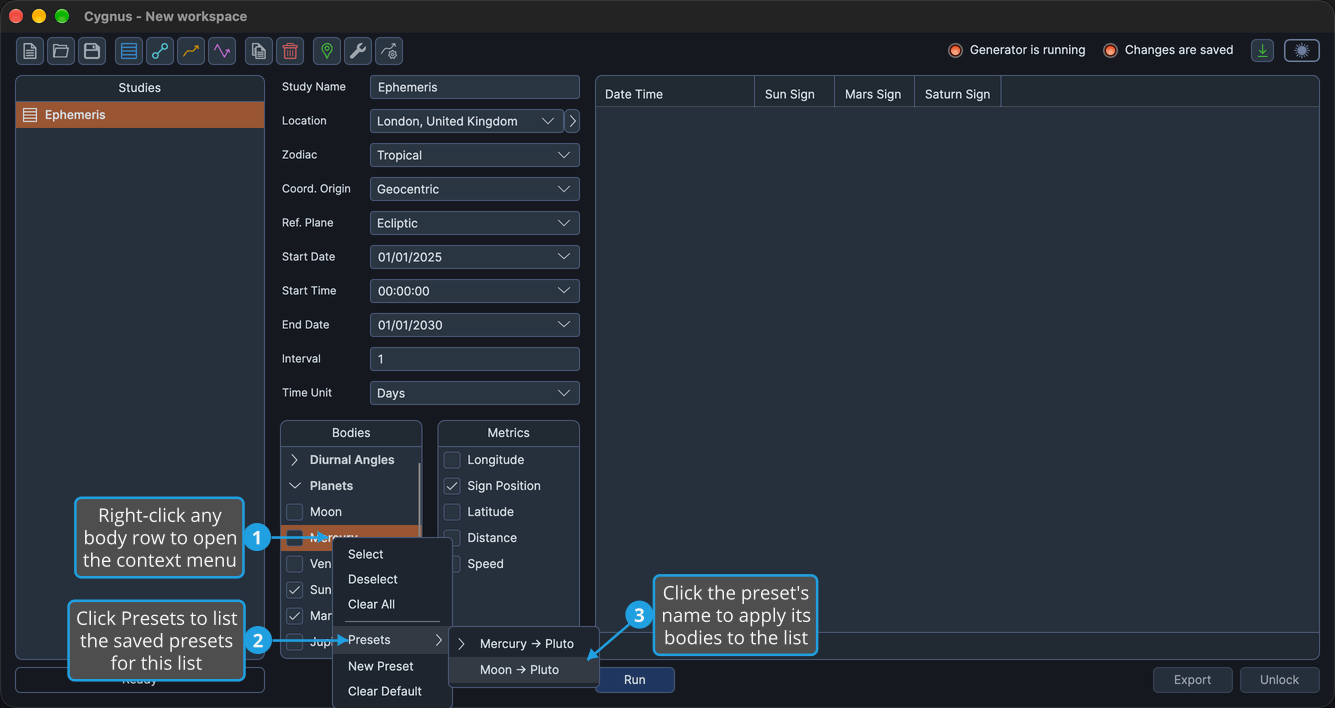
Task: Click the sun brightness theme icon
Action: coord(1302,51)
